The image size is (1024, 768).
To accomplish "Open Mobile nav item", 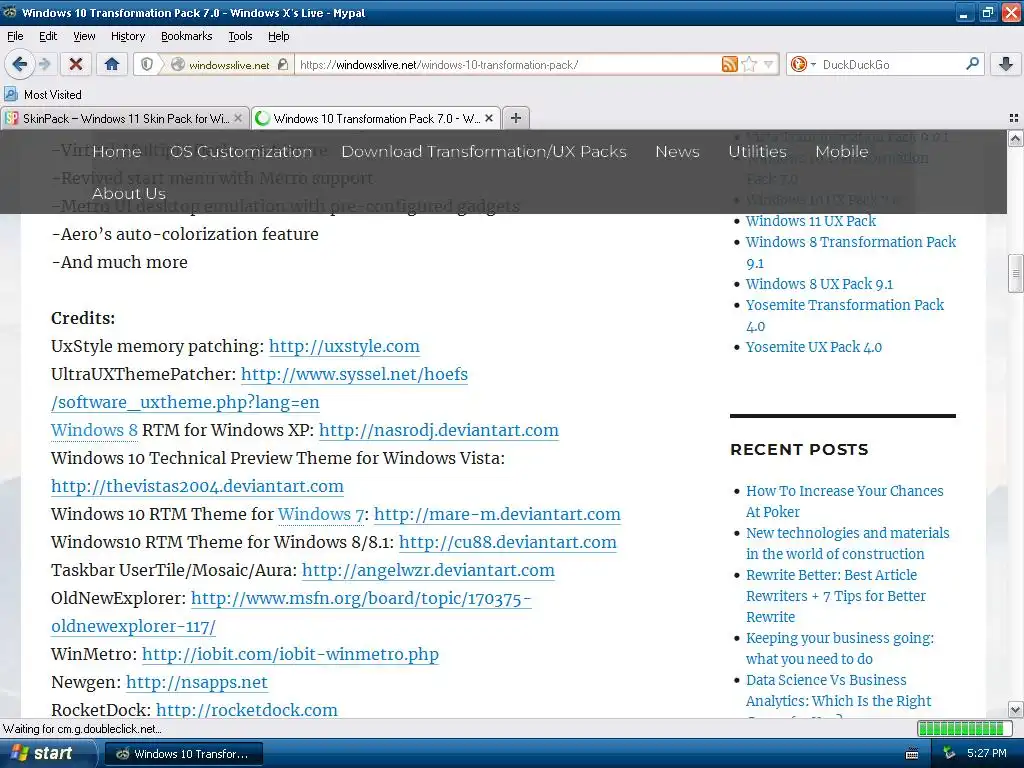I will (x=842, y=152).
